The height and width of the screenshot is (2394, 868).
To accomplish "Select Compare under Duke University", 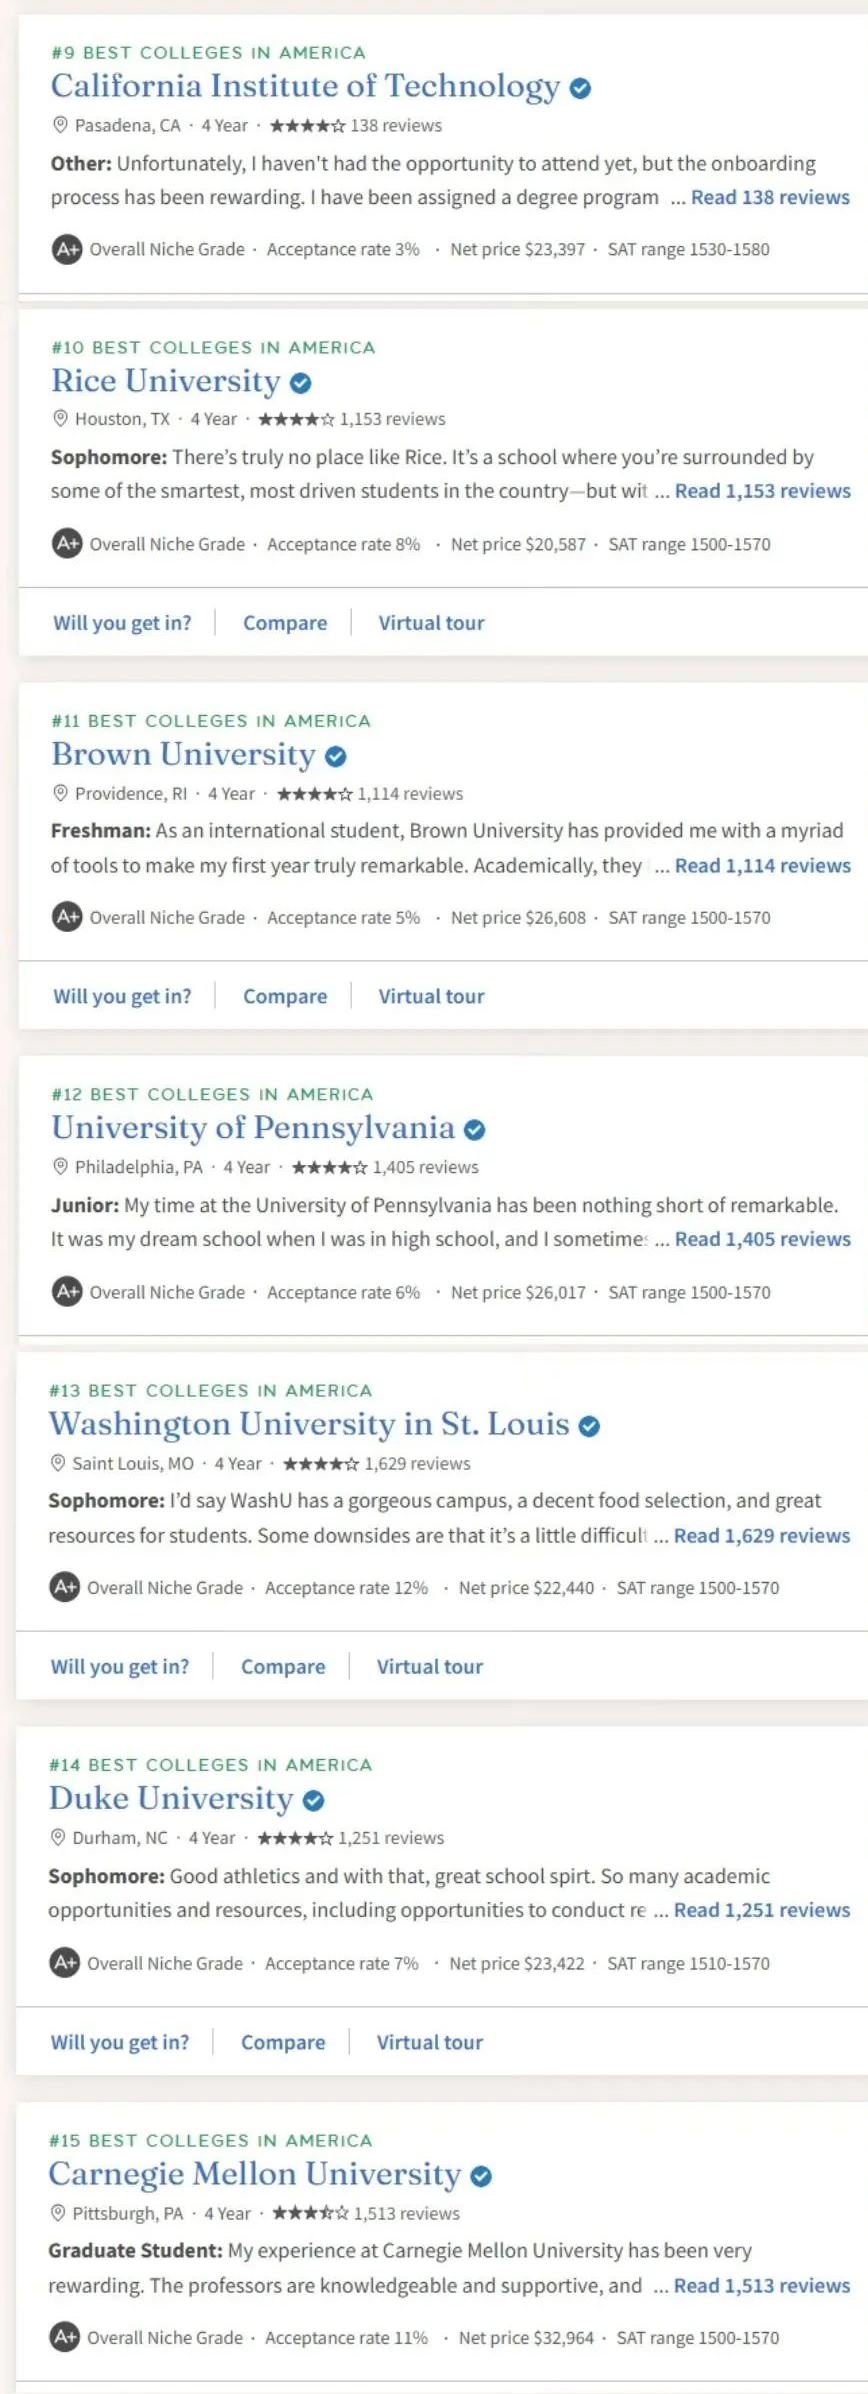I will point(283,2042).
